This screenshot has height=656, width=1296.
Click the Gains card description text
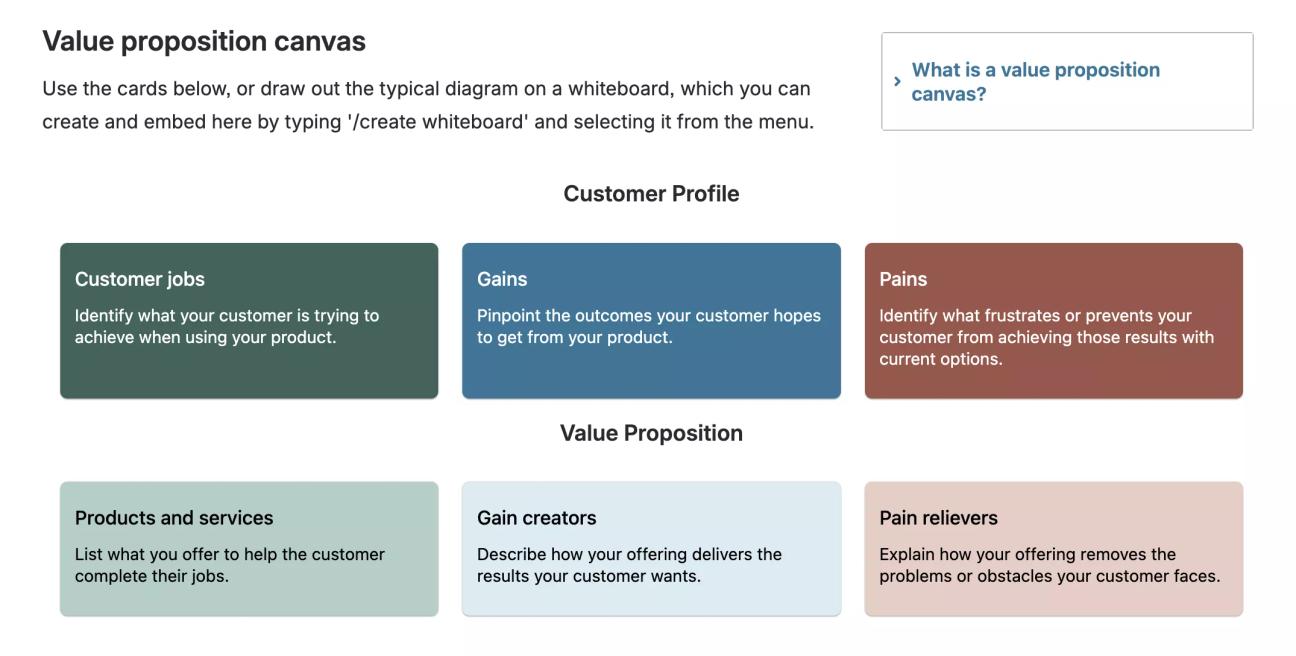pos(647,326)
